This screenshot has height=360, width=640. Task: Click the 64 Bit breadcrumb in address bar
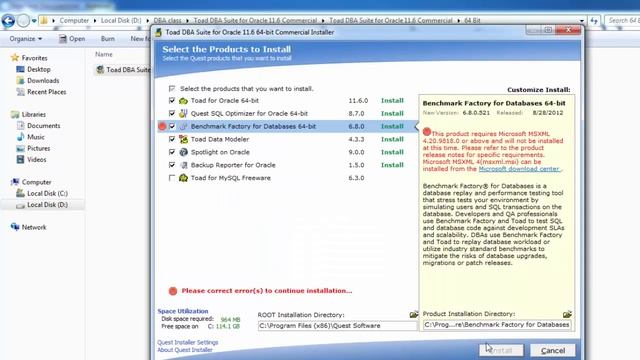pos(472,20)
